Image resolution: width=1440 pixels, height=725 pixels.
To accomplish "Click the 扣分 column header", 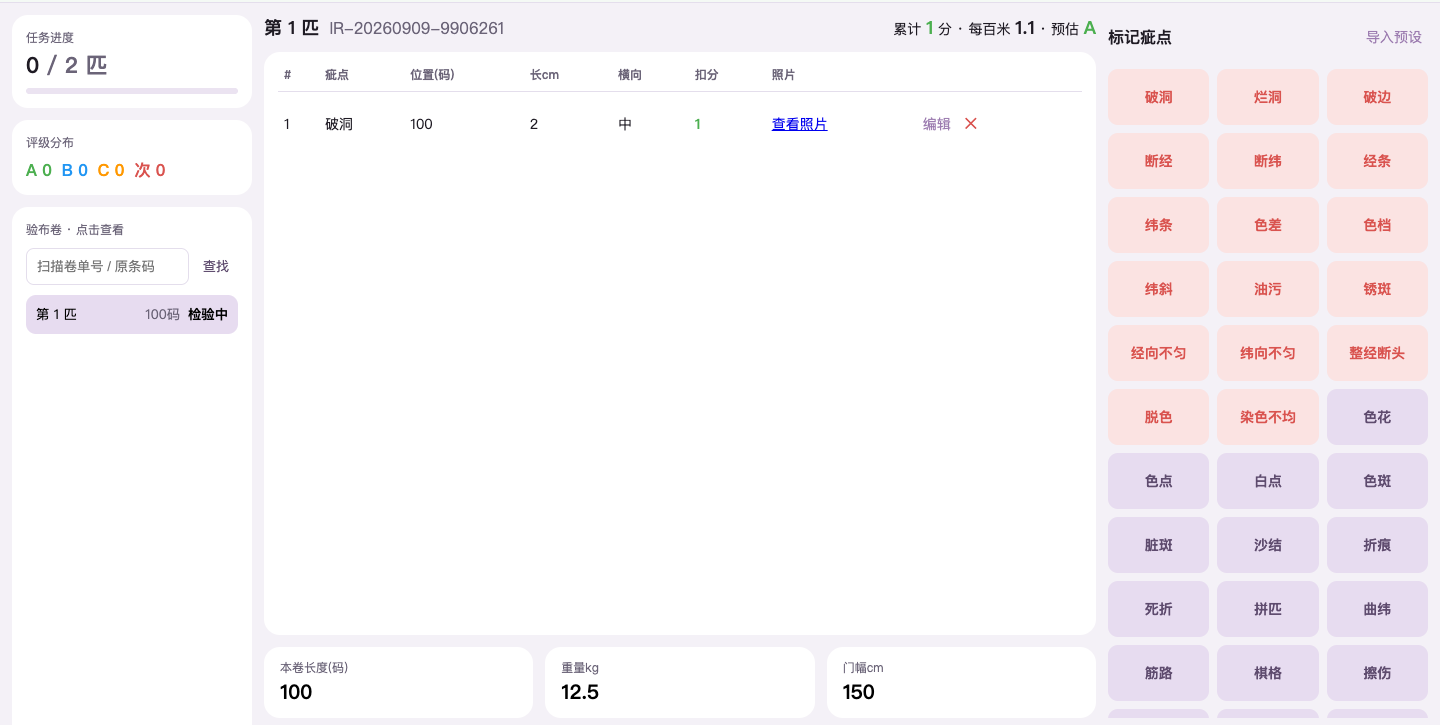I will (707, 75).
